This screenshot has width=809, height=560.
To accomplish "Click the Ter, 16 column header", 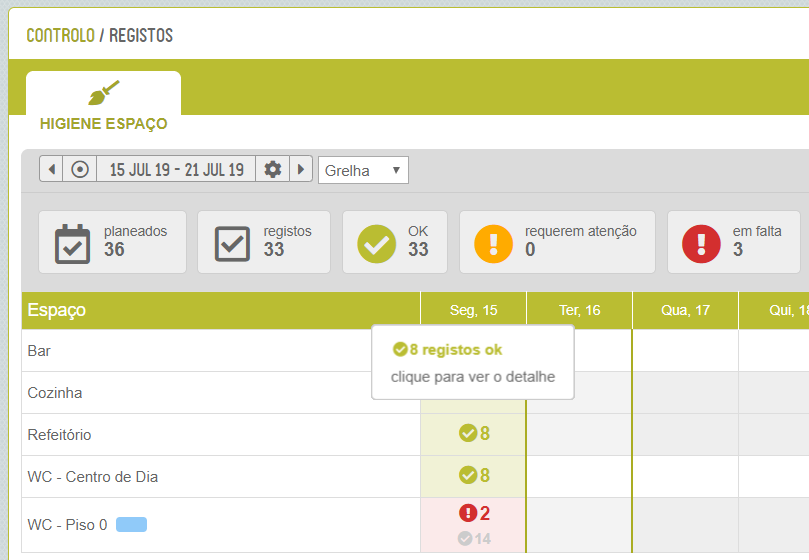I will (579, 310).
